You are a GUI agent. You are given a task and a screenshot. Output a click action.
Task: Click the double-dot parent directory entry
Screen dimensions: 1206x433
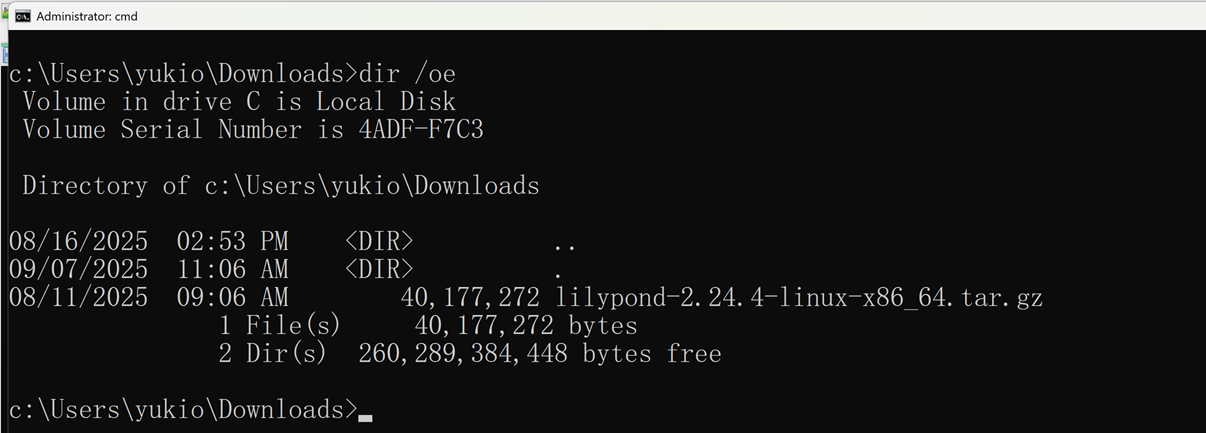[564, 245]
